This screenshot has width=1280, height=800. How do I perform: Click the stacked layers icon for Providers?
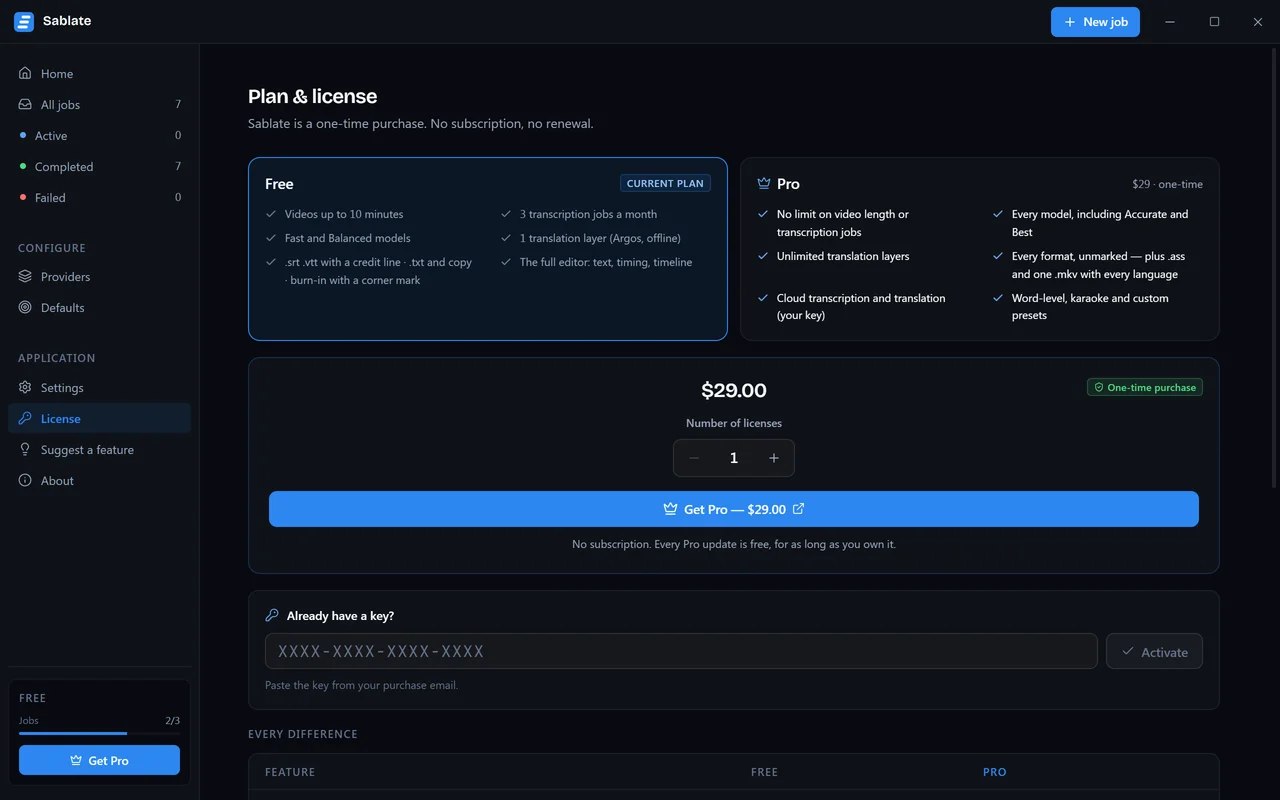[25, 276]
